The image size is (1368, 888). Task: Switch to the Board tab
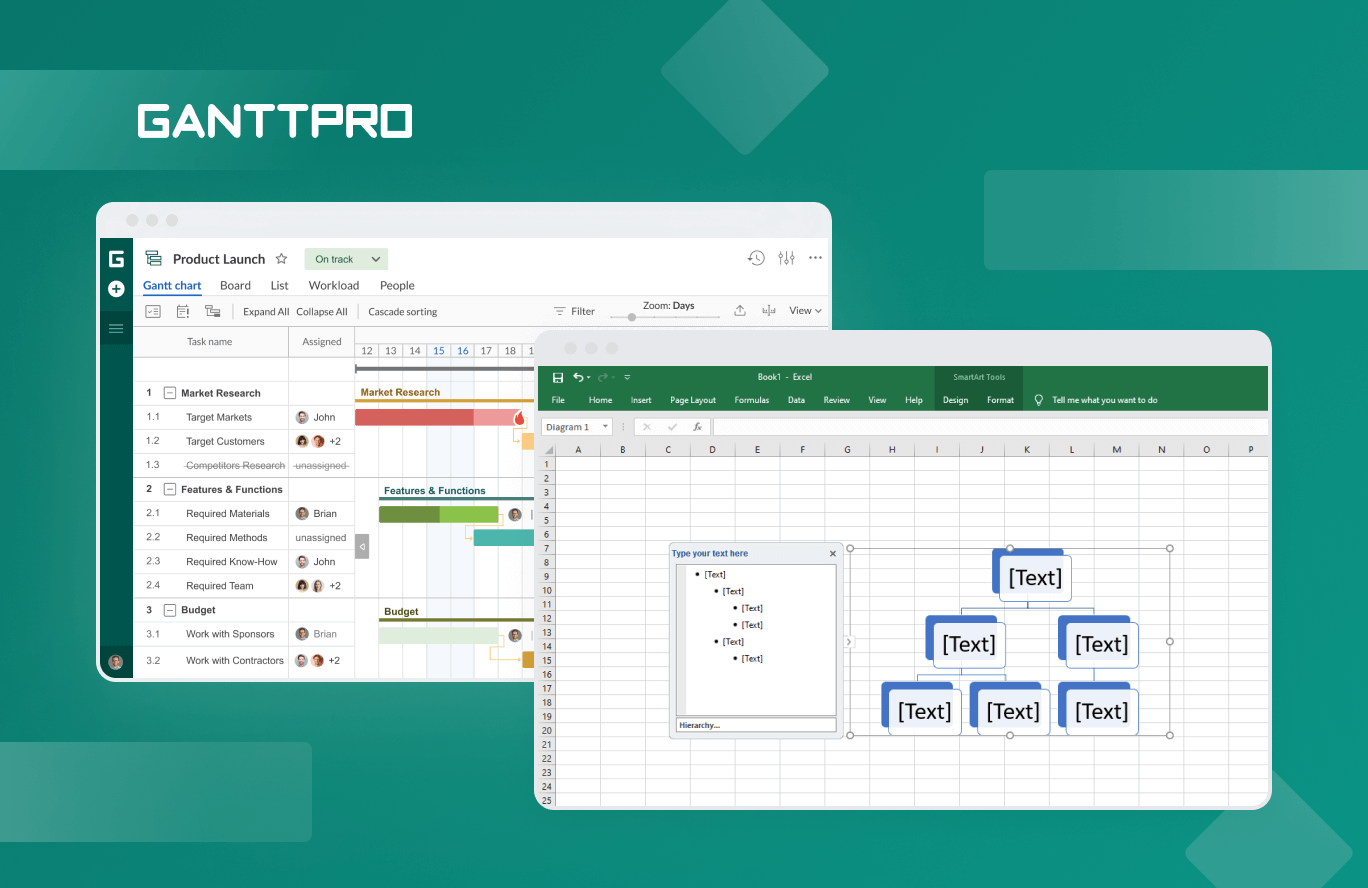tap(235, 286)
